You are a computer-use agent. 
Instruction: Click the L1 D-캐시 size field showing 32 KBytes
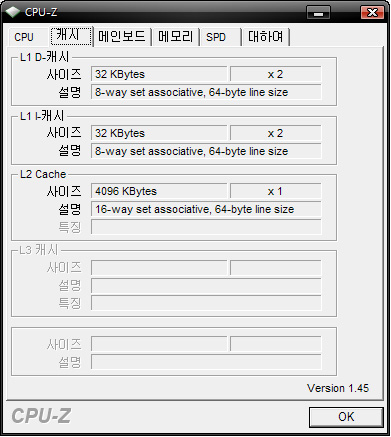(159, 74)
